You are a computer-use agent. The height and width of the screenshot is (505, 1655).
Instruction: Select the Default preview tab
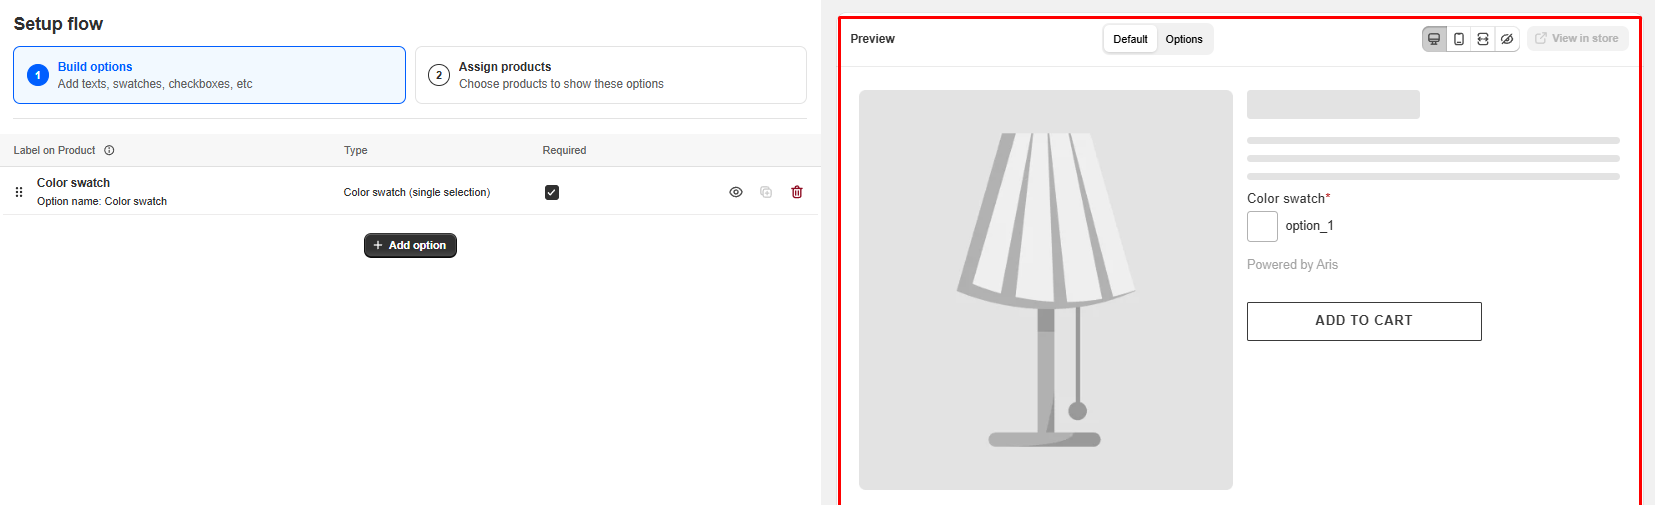[1130, 39]
